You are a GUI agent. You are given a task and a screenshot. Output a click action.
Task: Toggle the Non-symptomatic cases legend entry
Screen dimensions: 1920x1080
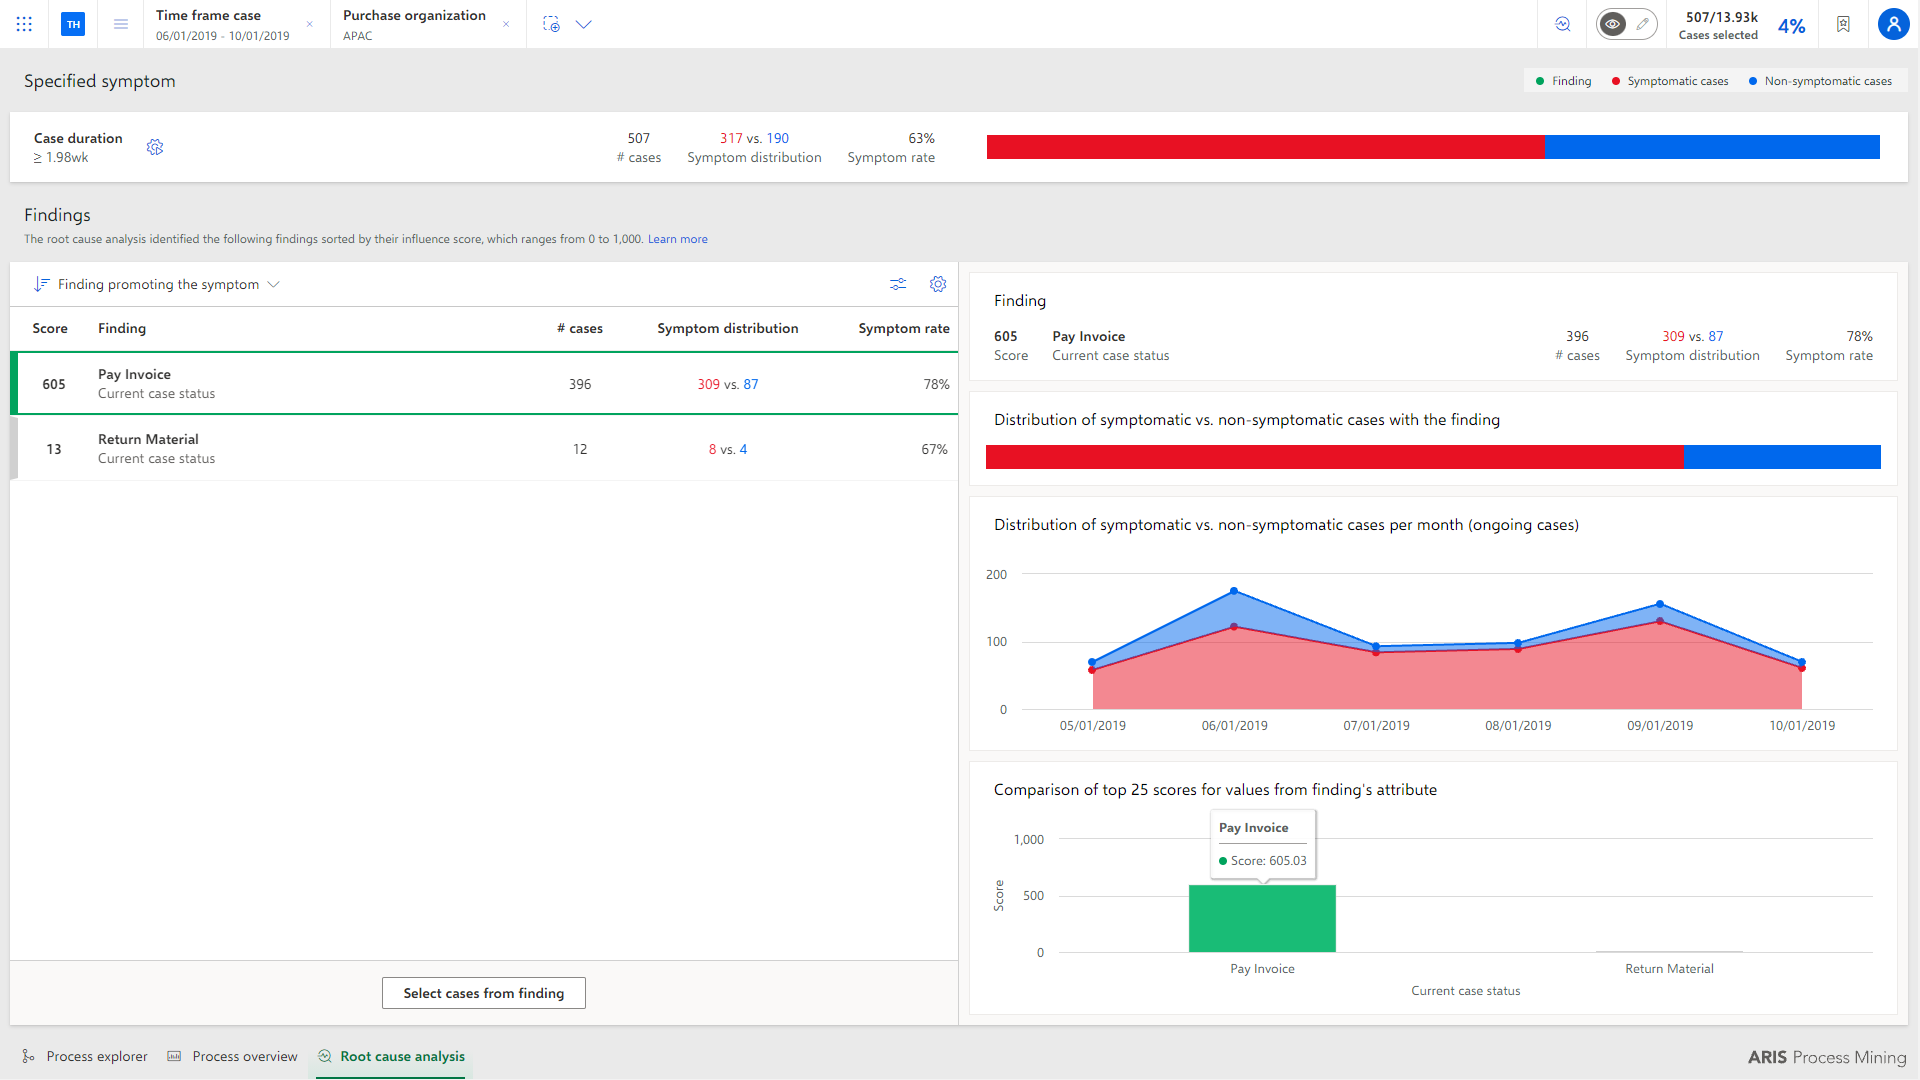[x=1820, y=81]
